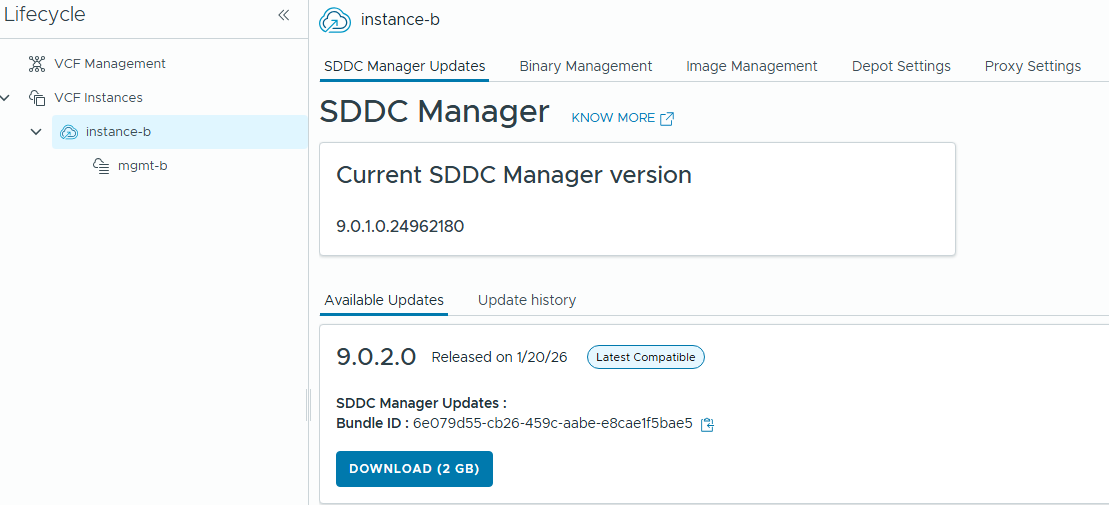
Task: Download the 9.0.2.0 update bundle
Action: tap(414, 469)
